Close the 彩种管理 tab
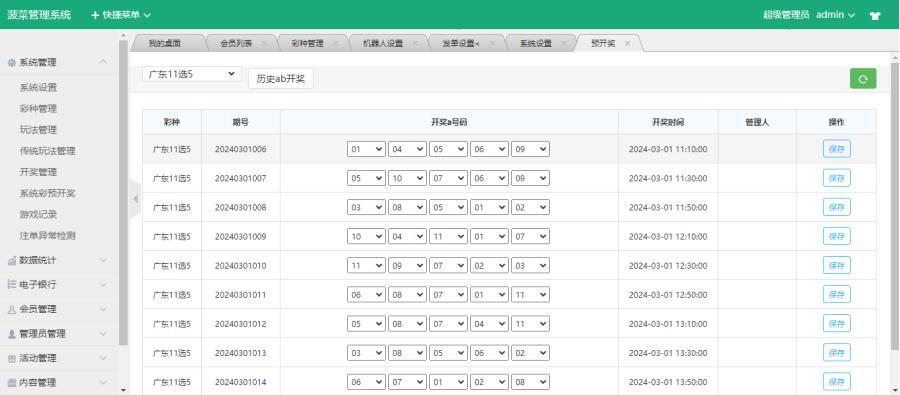900x395 pixels. [335, 43]
